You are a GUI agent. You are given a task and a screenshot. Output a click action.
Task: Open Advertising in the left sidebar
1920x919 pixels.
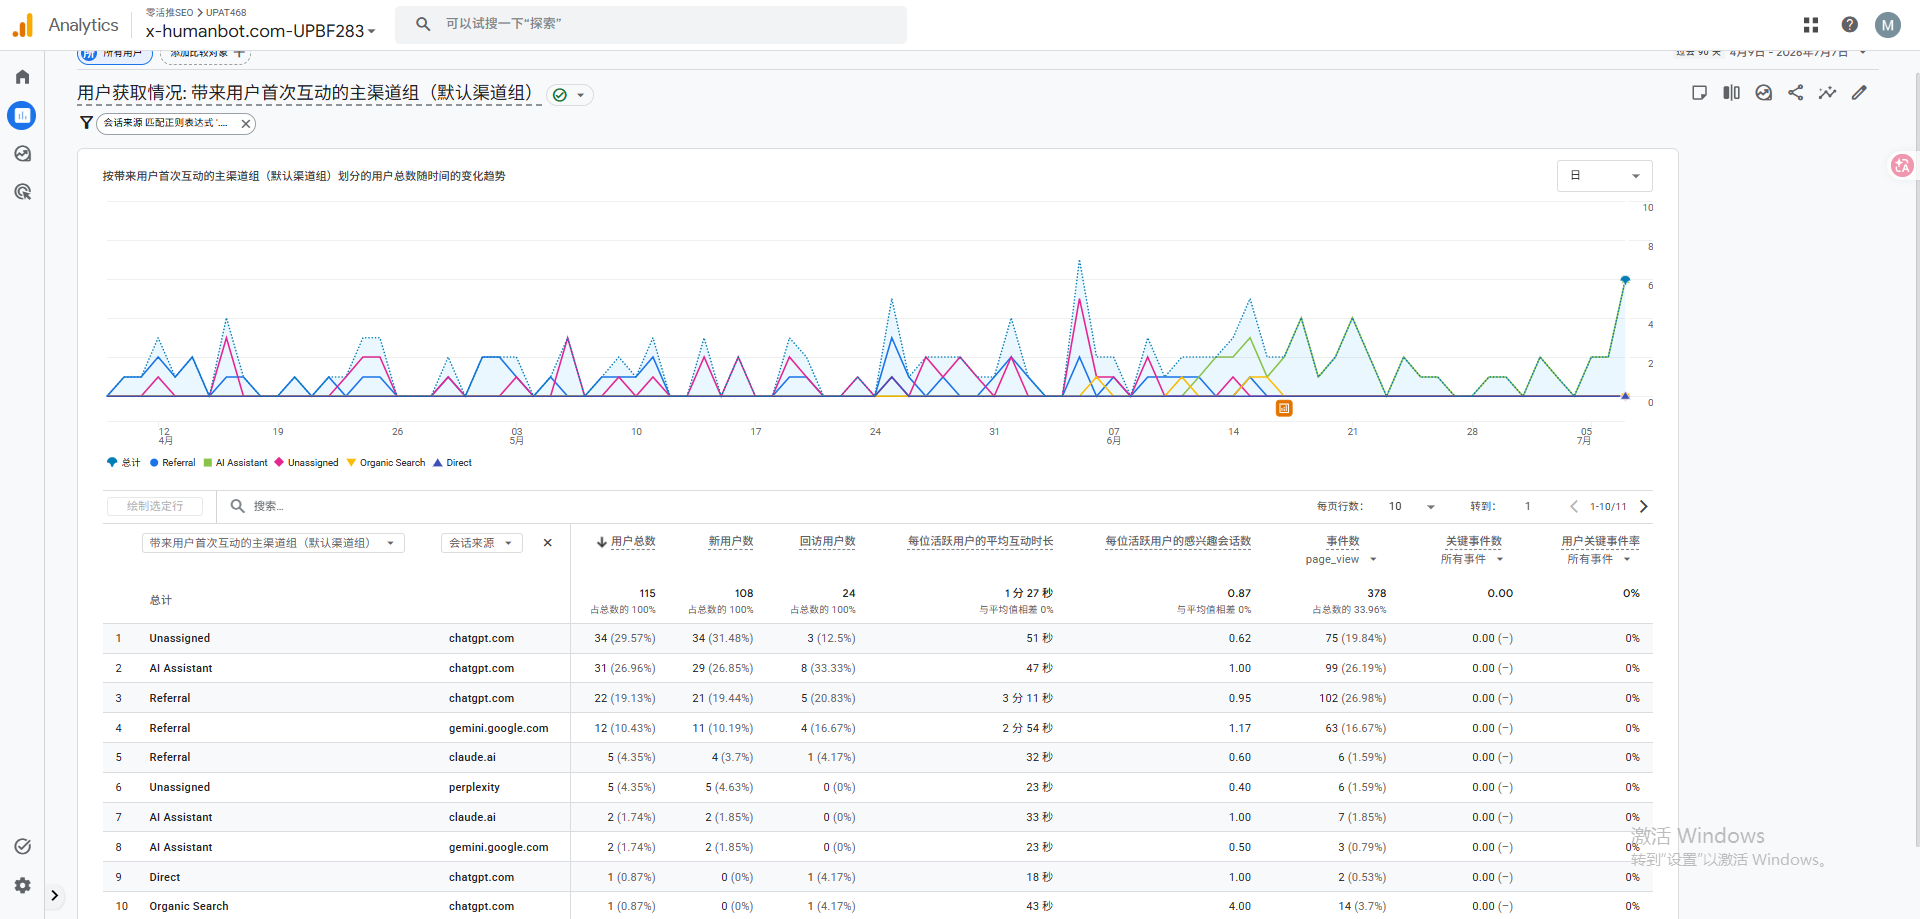[x=22, y=192]
